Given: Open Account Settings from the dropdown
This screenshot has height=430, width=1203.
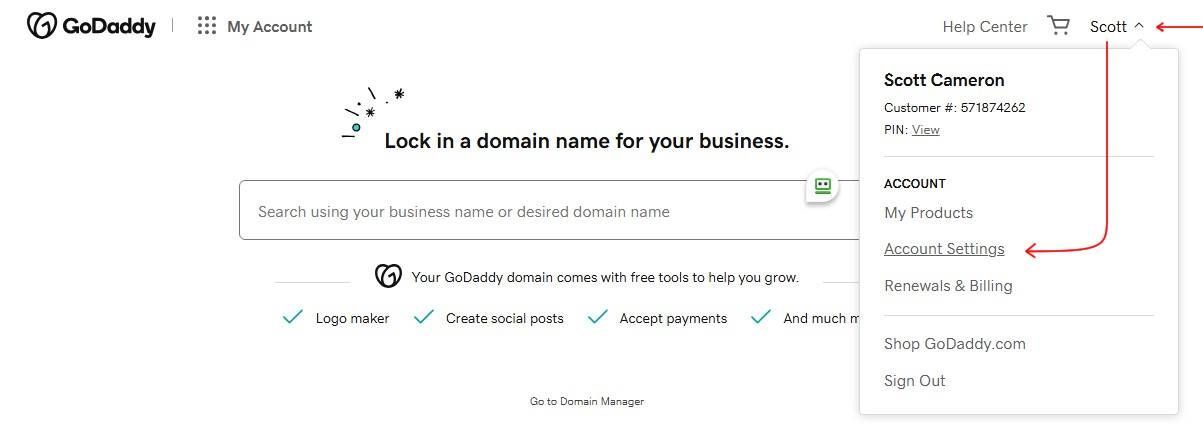Looking at the screenshot, I should pos(944,249).
